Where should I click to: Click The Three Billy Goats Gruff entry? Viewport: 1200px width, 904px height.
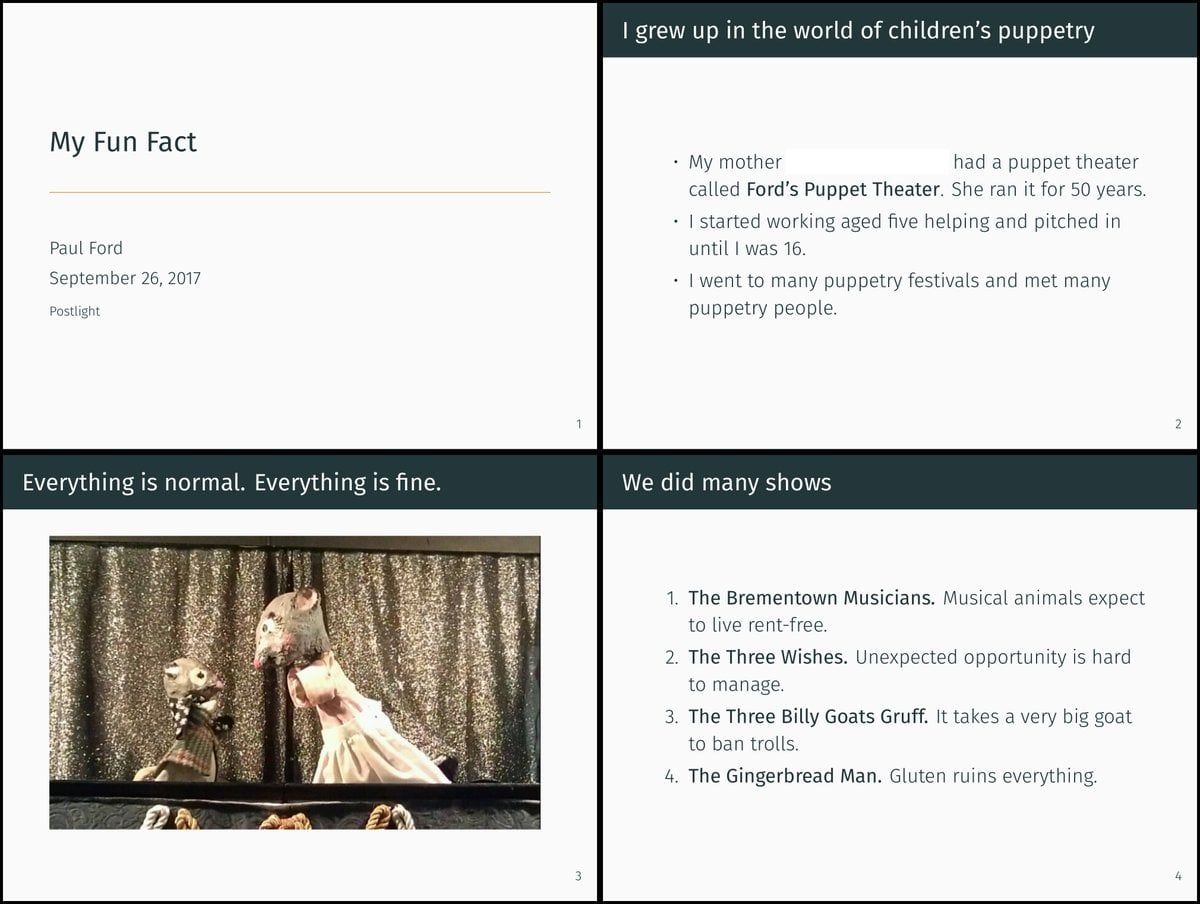click(x=808, y=716)
